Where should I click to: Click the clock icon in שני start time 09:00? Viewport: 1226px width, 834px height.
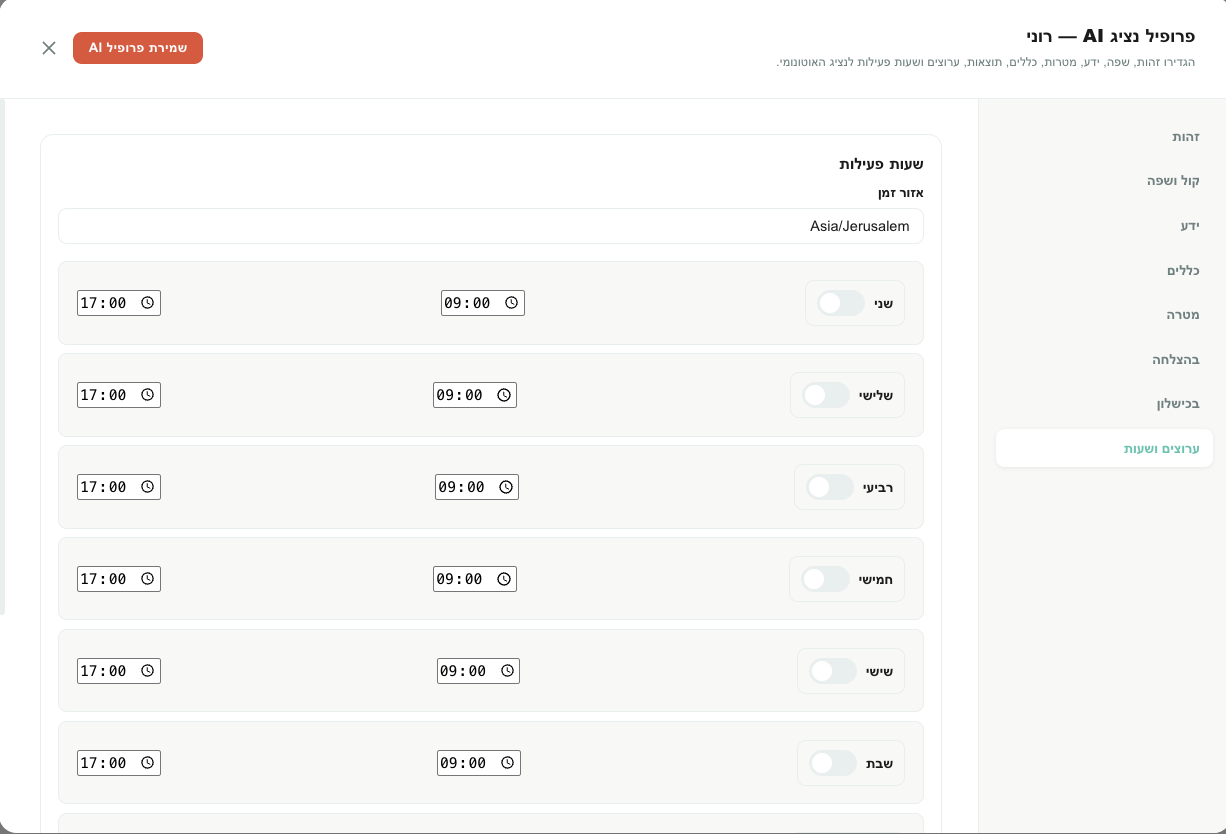511,303
